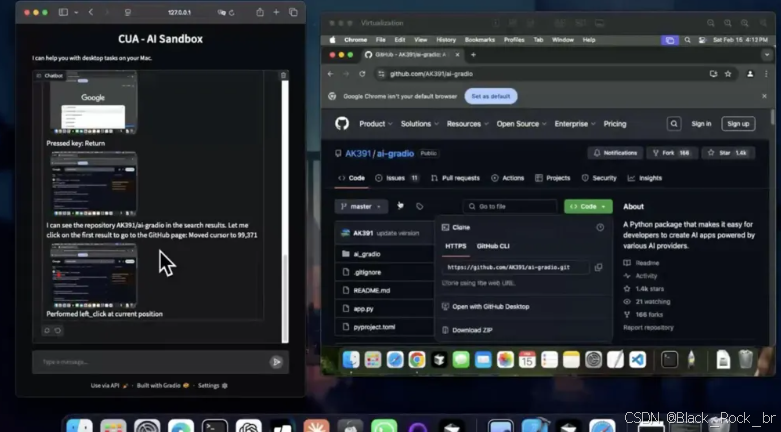Image resolution: width=781 pixels, height=432 pixels.
Task: Expand the Resources menu on GitHub
Action: (467, 124)
